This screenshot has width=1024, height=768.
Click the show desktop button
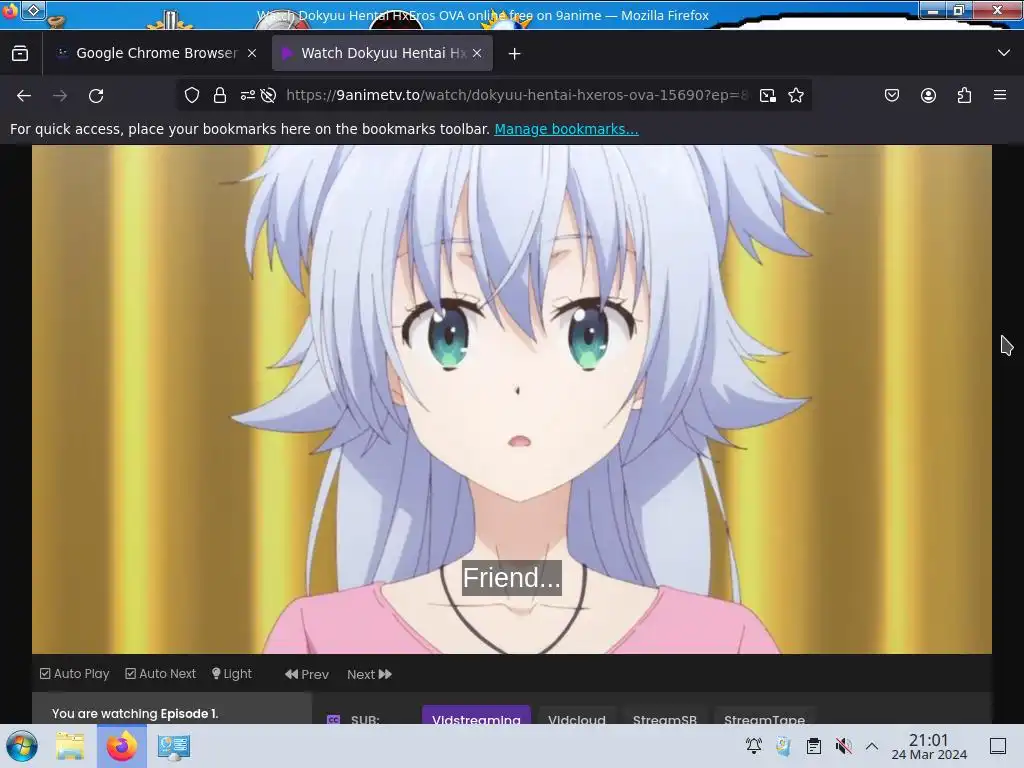998,746
